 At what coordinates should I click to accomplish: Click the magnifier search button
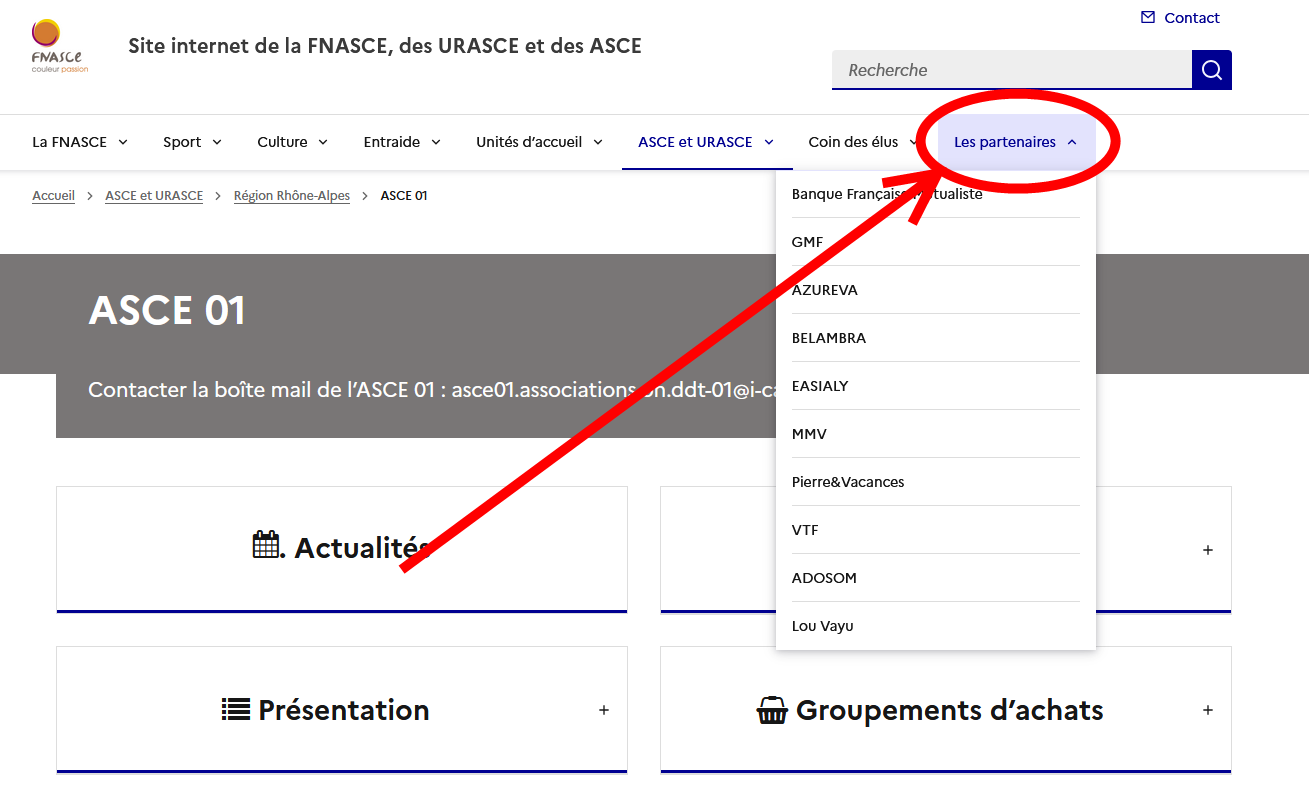(x=1212, y=70)
